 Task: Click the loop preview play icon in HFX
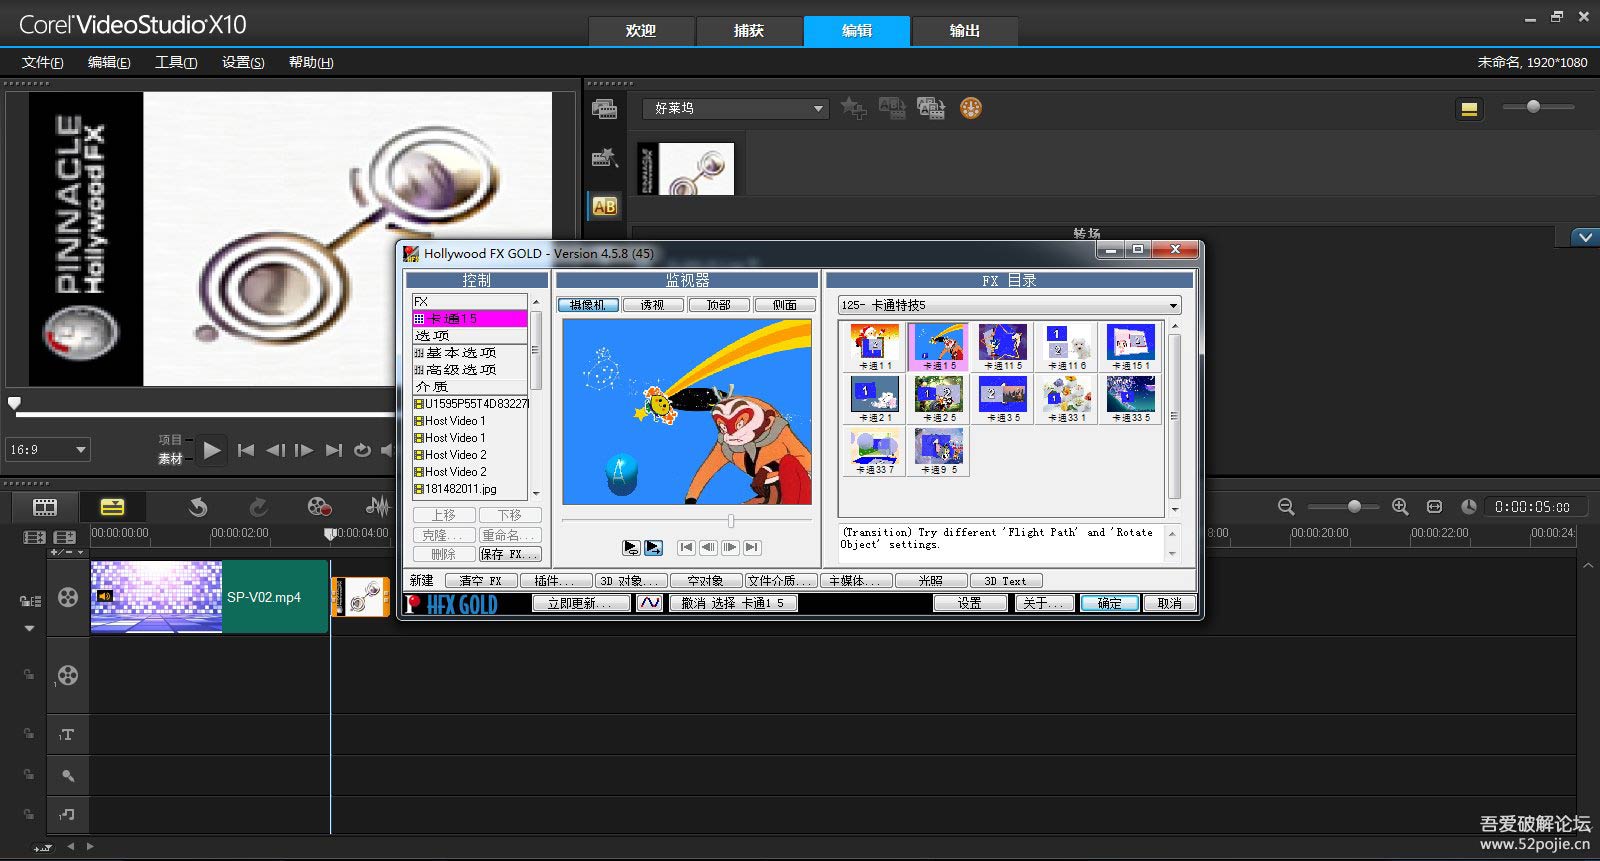(x=631, y=547)
